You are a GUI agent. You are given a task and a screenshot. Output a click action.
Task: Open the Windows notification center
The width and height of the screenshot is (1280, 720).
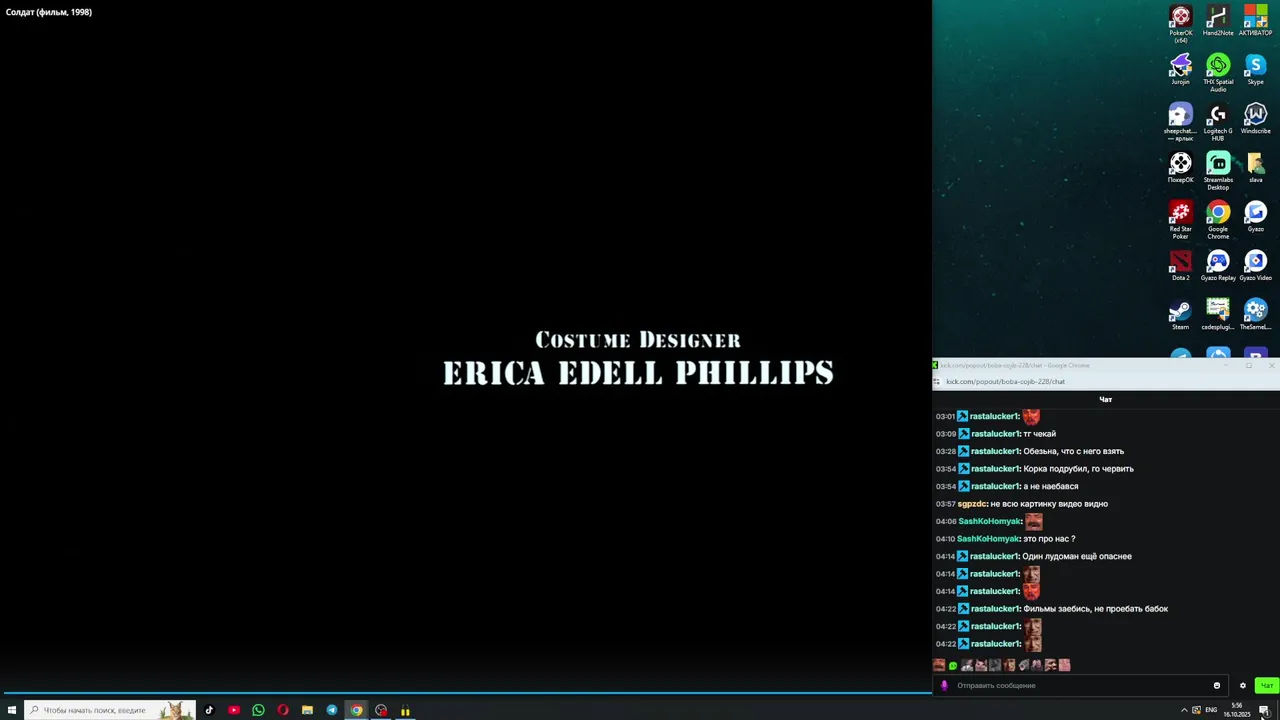point(1264,710)
